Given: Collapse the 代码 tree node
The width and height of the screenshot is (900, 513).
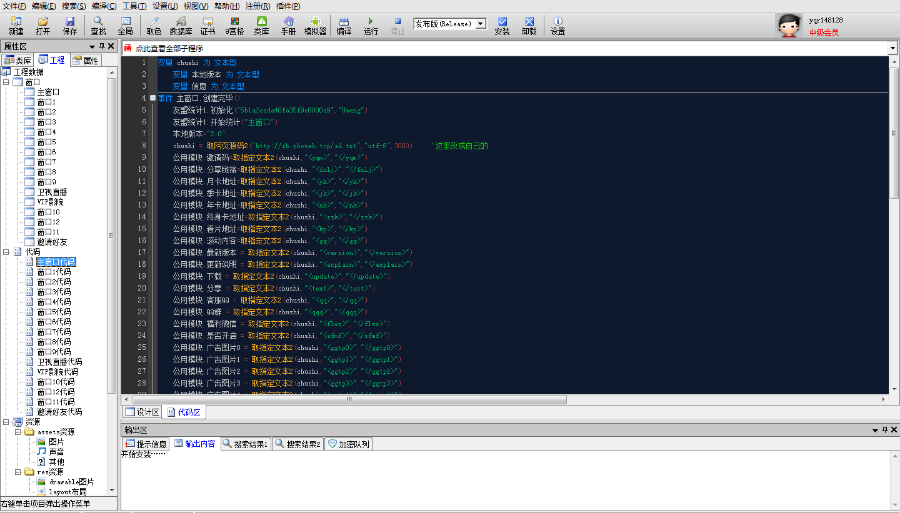Looking at the screenshot, I should pyautogui.click(x=6, y=252).
